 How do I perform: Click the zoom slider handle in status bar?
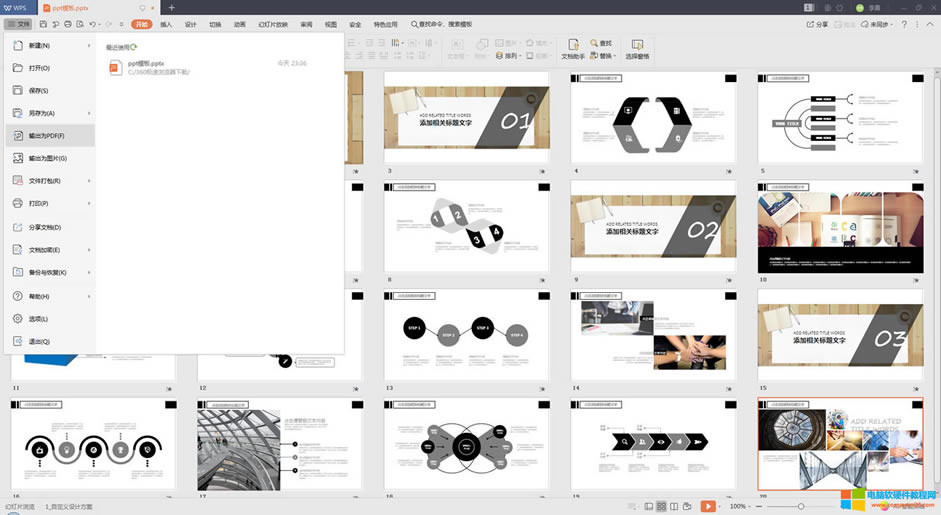(801, 507)
